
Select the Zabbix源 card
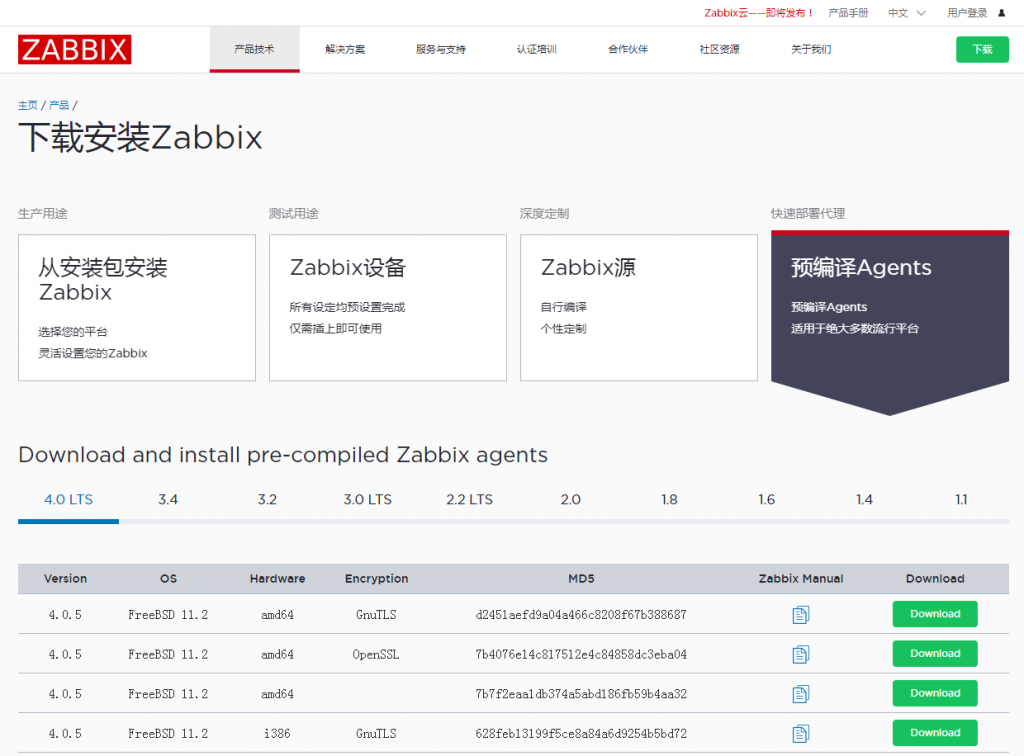(639, 307)
